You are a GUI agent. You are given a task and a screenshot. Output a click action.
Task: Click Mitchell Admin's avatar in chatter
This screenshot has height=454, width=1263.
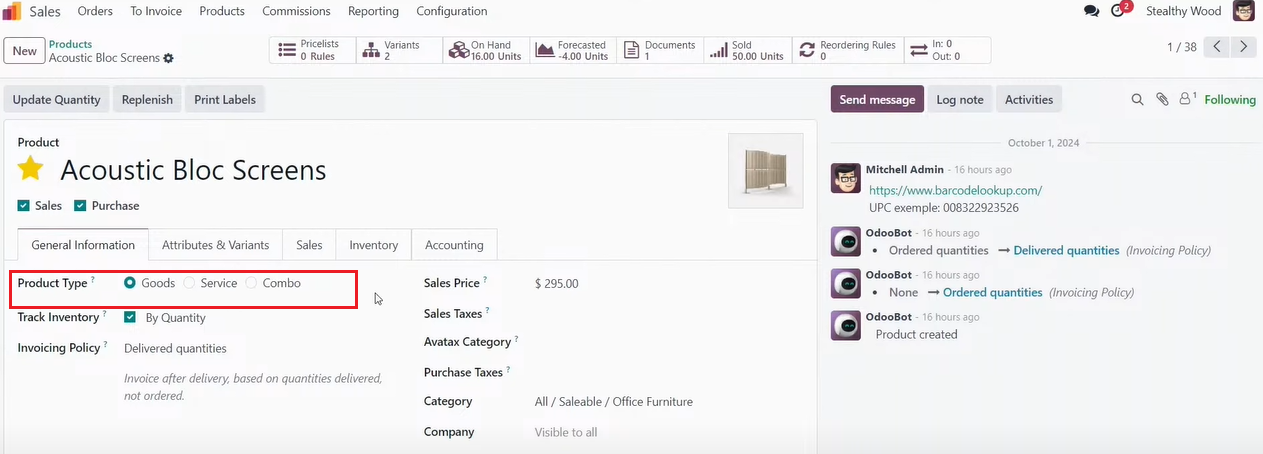click(x=846, y=180)
